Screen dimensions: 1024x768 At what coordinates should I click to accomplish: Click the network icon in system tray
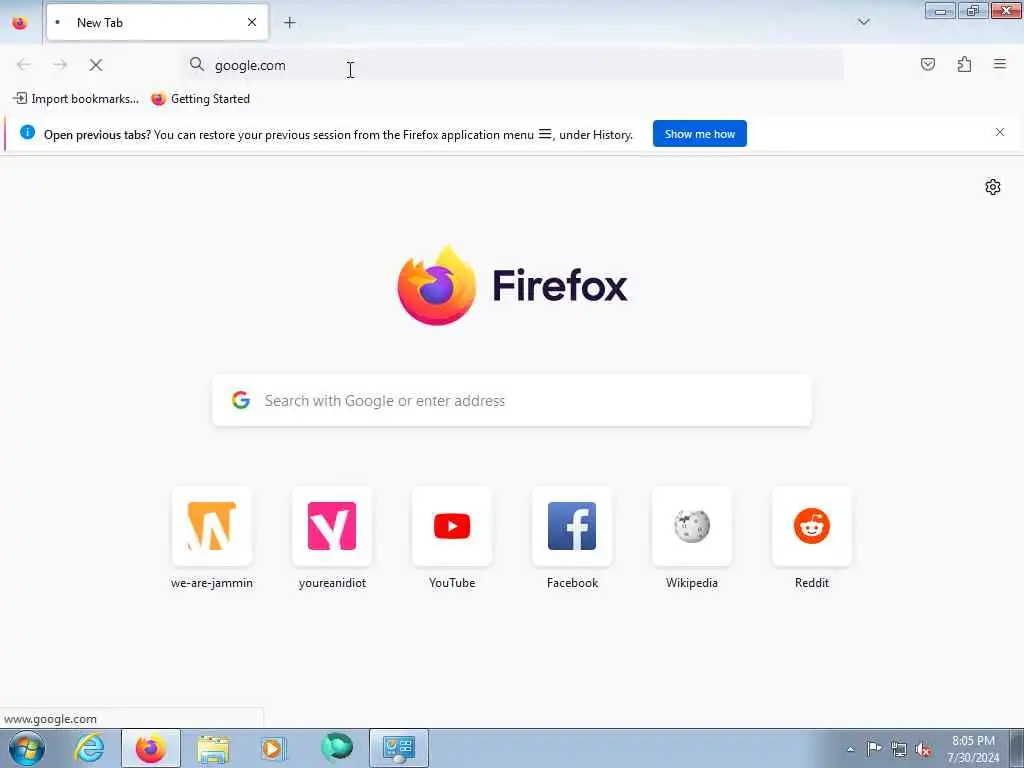(x=899, y=749)
